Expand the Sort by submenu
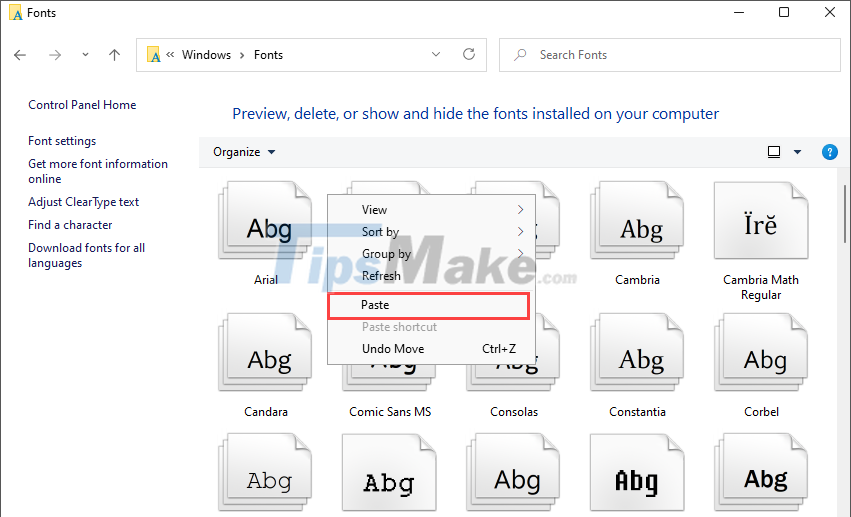This screenshot has height=517, width=851. point(431,232)
